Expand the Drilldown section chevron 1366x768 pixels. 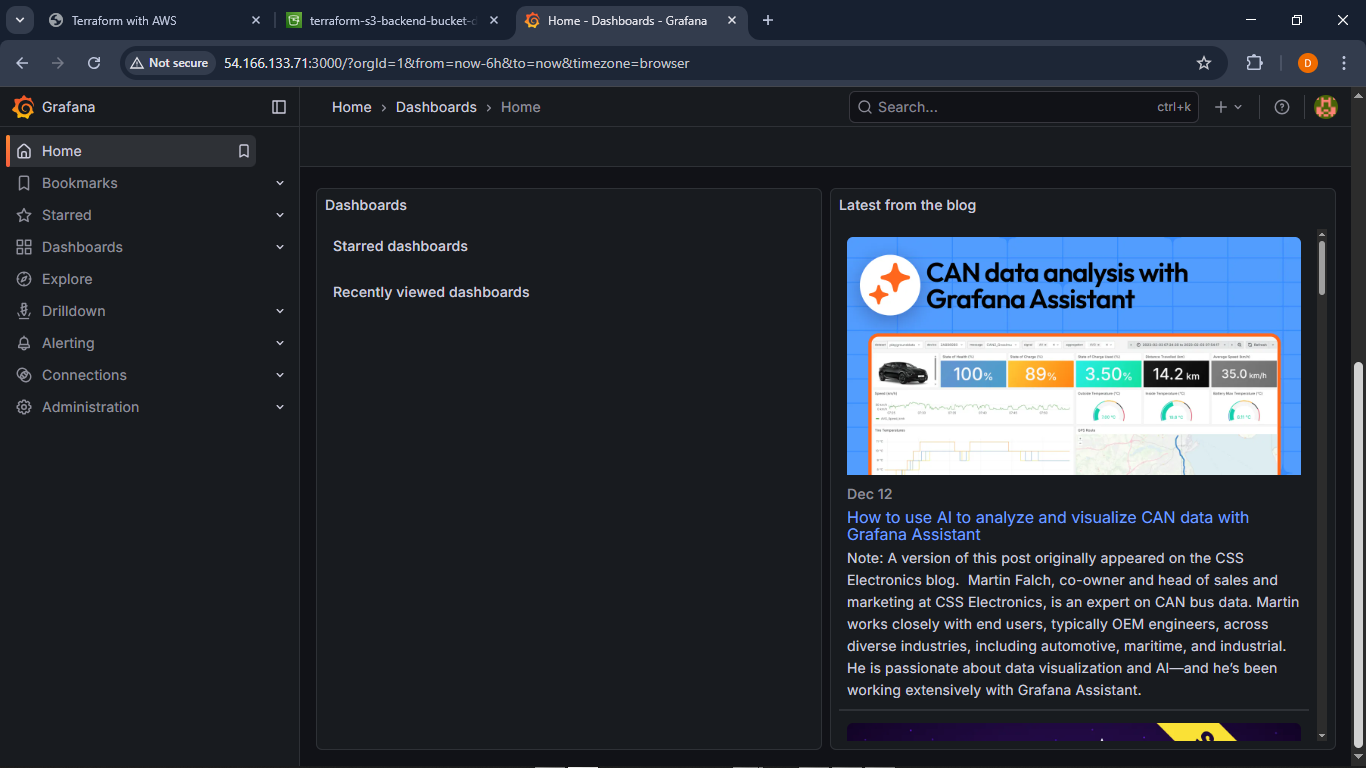(x=280, y=311)
